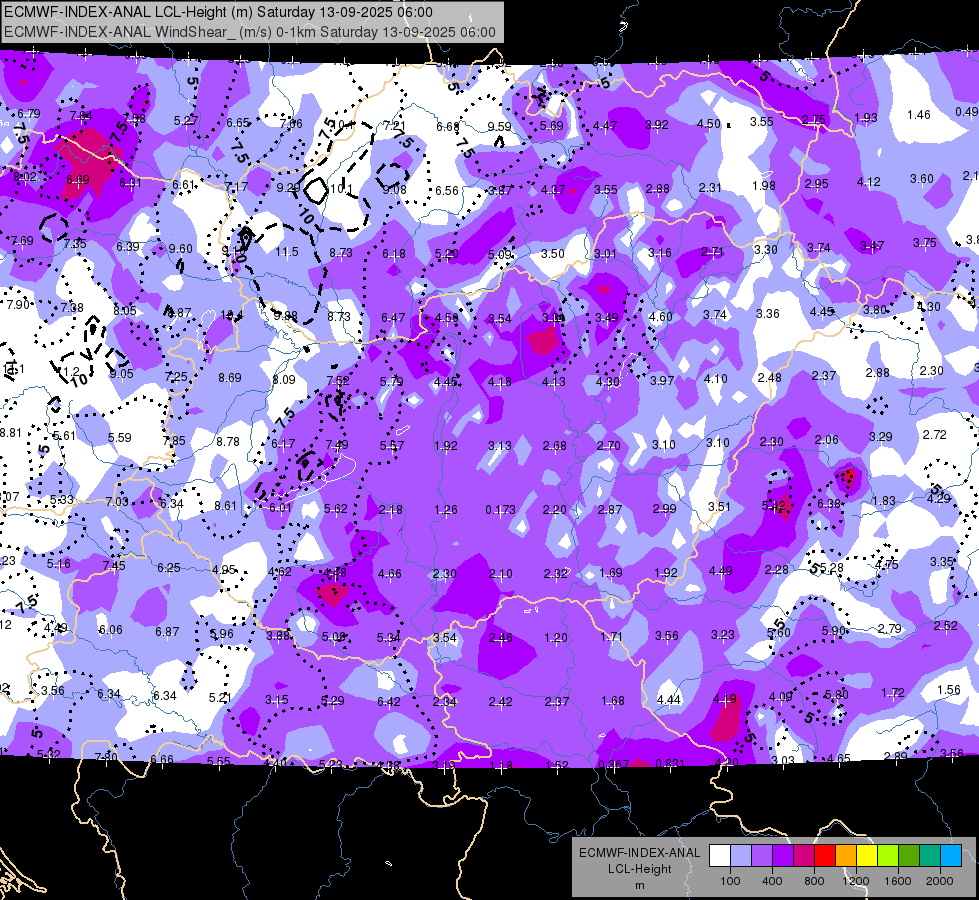The height and width of the screenshot is (900, 979).
Task: Click the teal legend swatch
Action: click(x=929, y=855)
